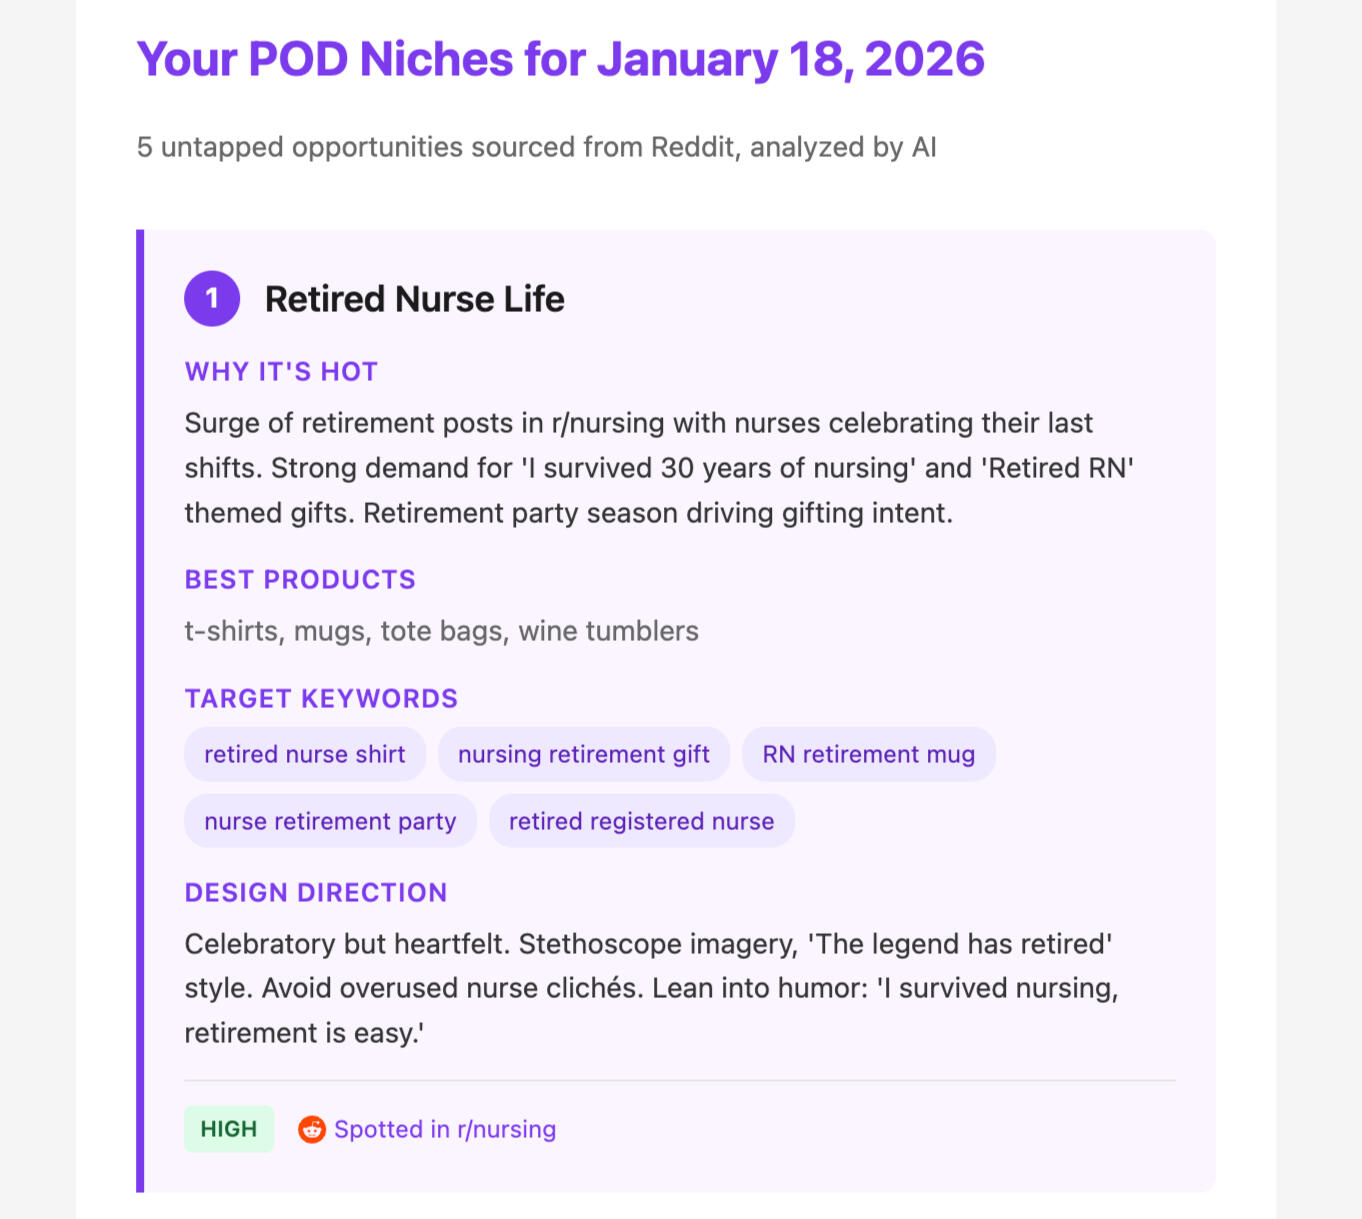1362x1219 pixels.
Task: Select the 'retired nurse shirt' keyword chip
Action: click(x=305, y=754)
